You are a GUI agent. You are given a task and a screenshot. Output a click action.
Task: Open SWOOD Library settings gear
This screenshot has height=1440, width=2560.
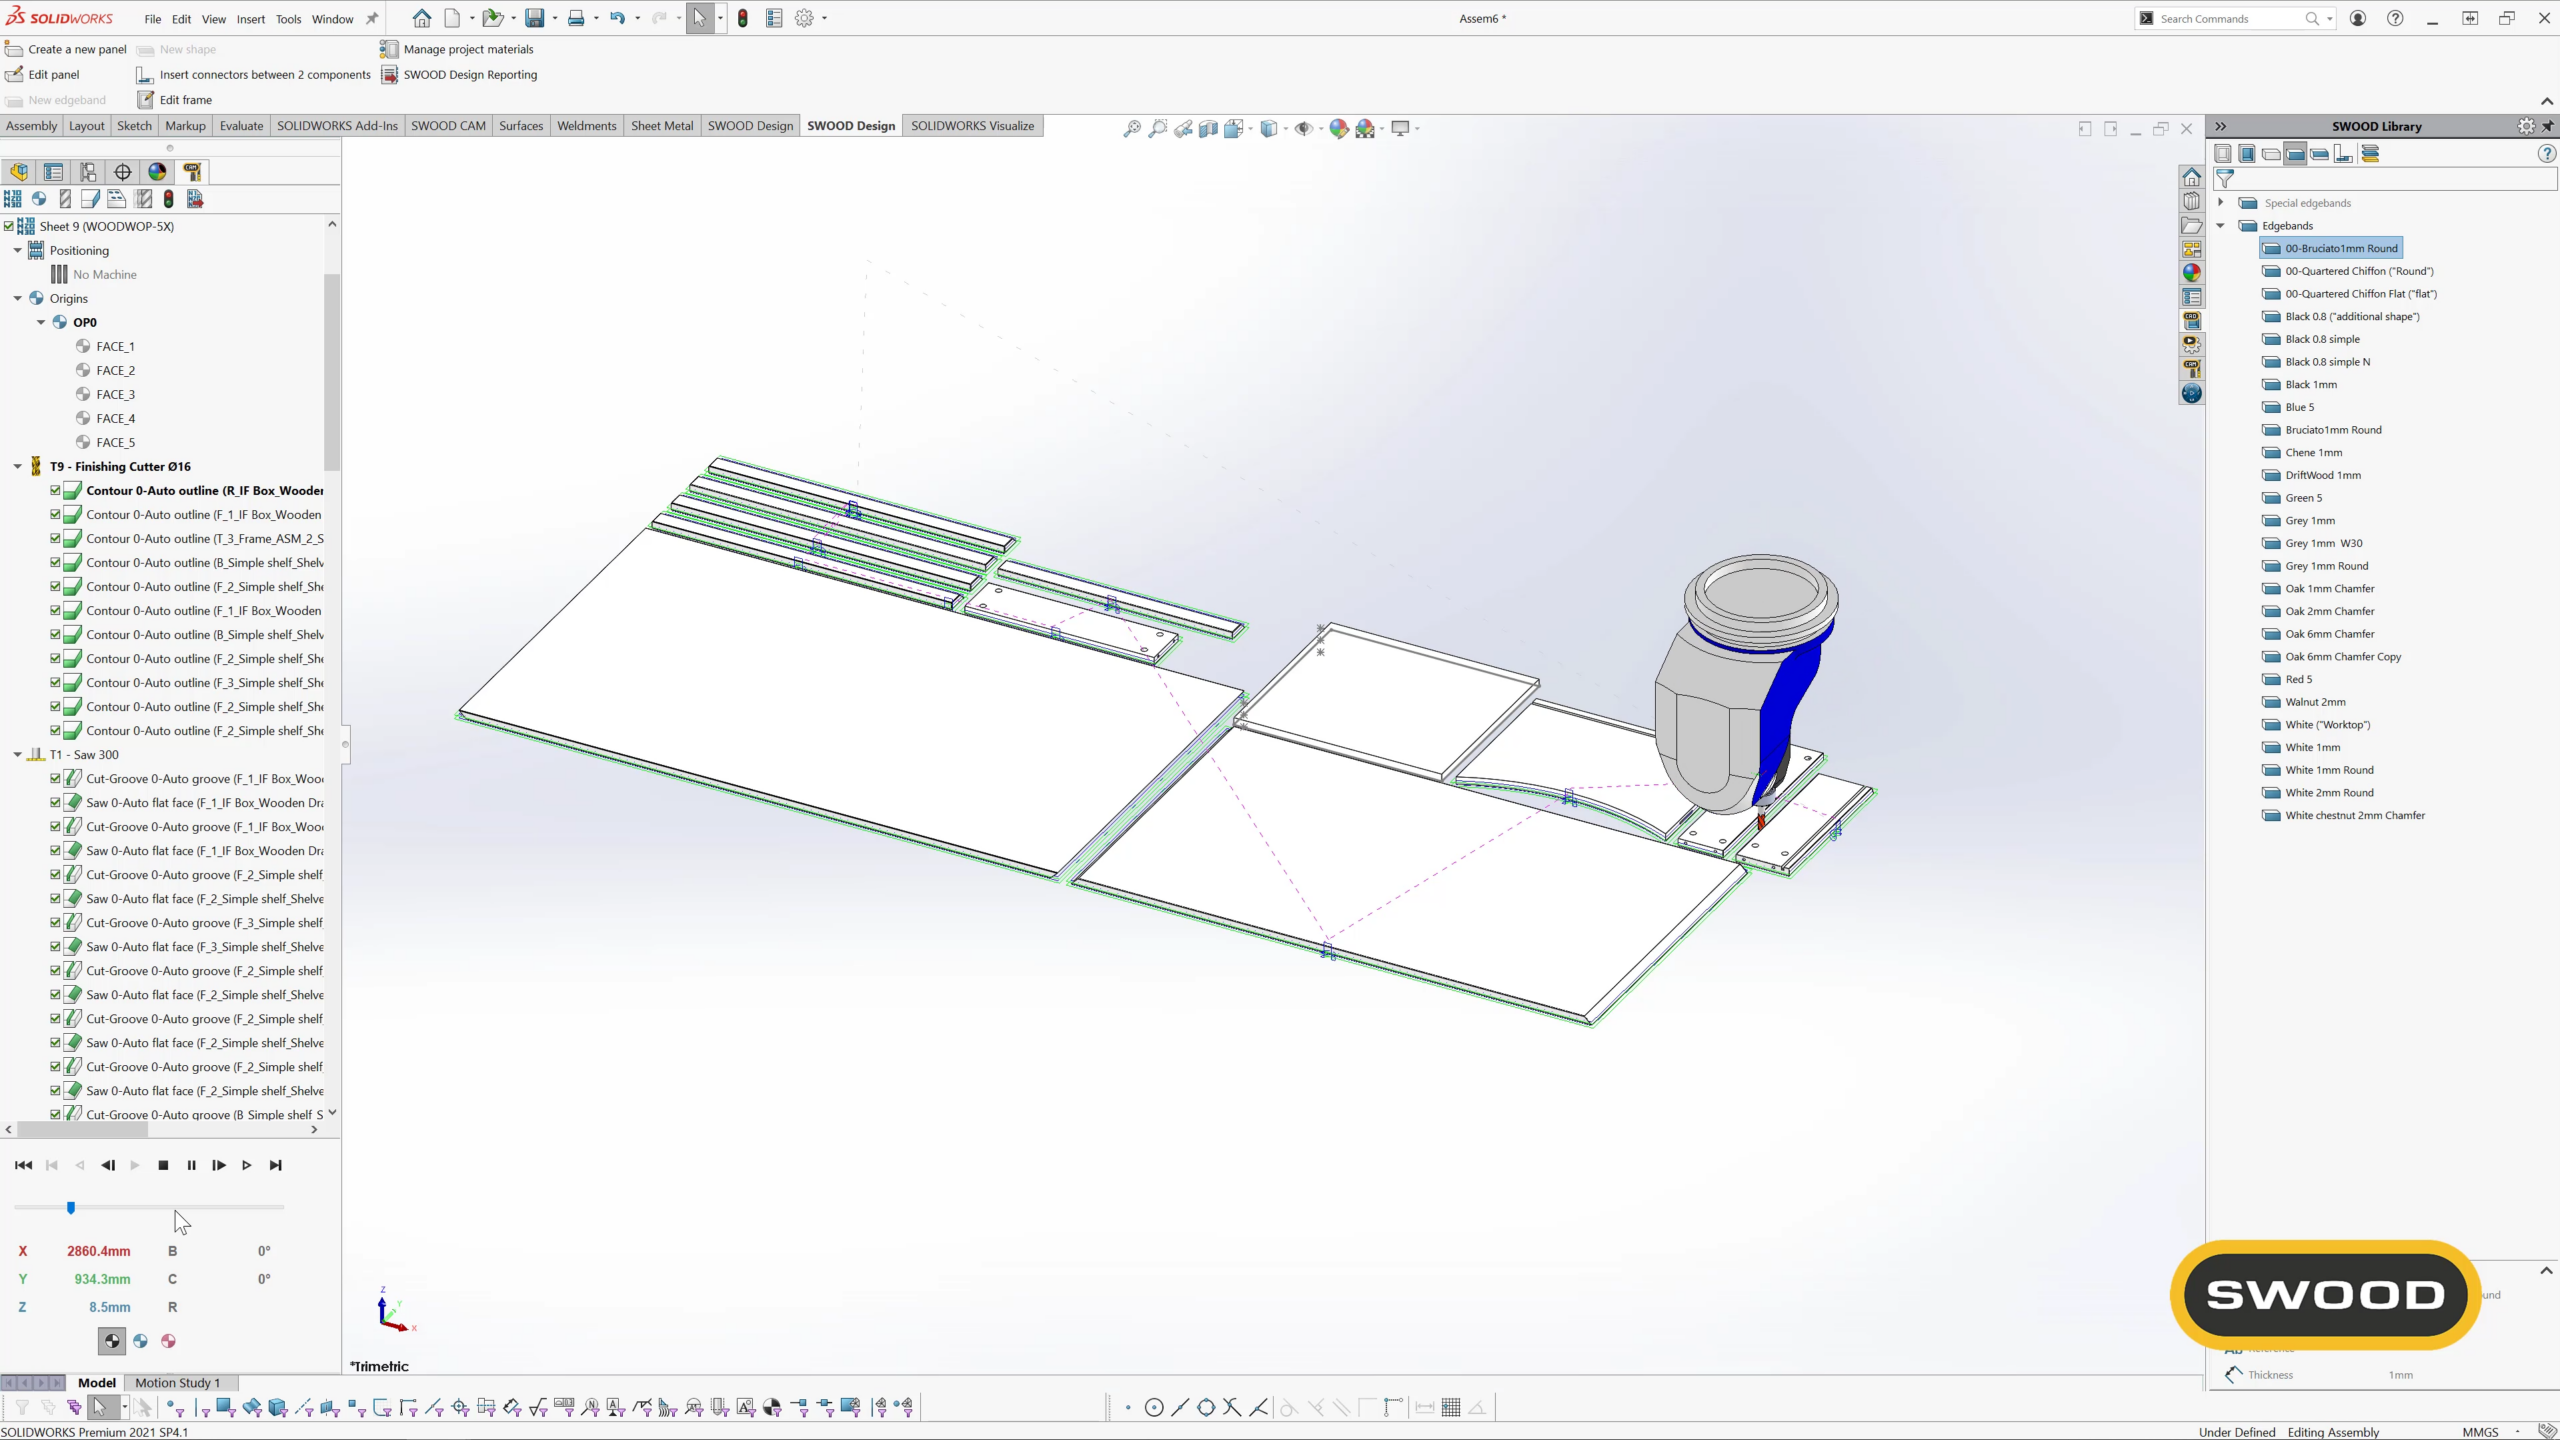[2526, 126]
